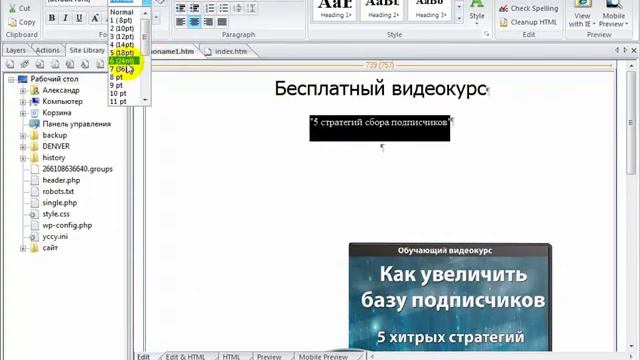Toggle bold formatting

52,18
